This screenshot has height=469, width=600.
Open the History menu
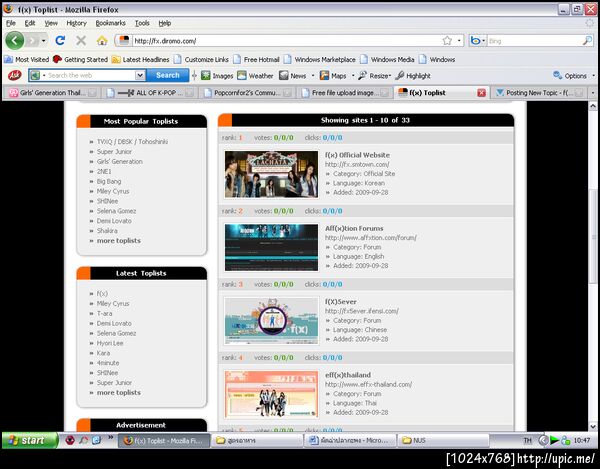77,23
